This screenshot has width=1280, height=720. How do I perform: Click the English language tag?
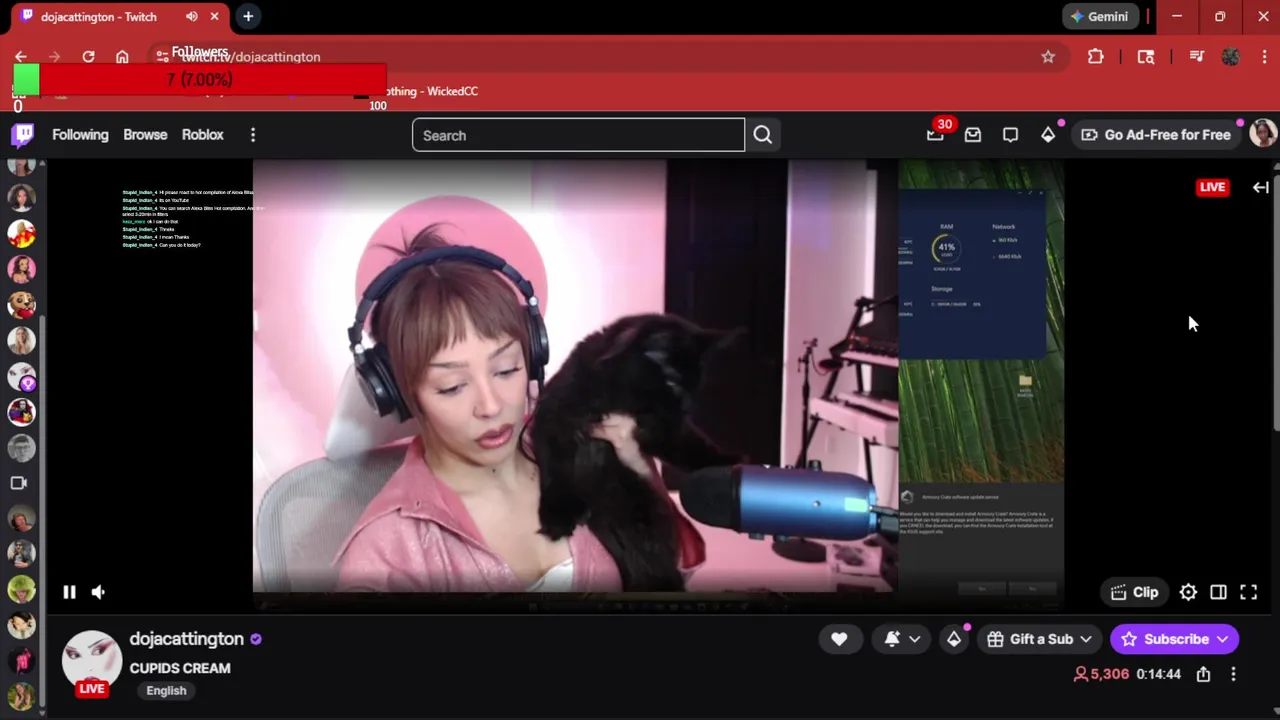click(166, 690)
